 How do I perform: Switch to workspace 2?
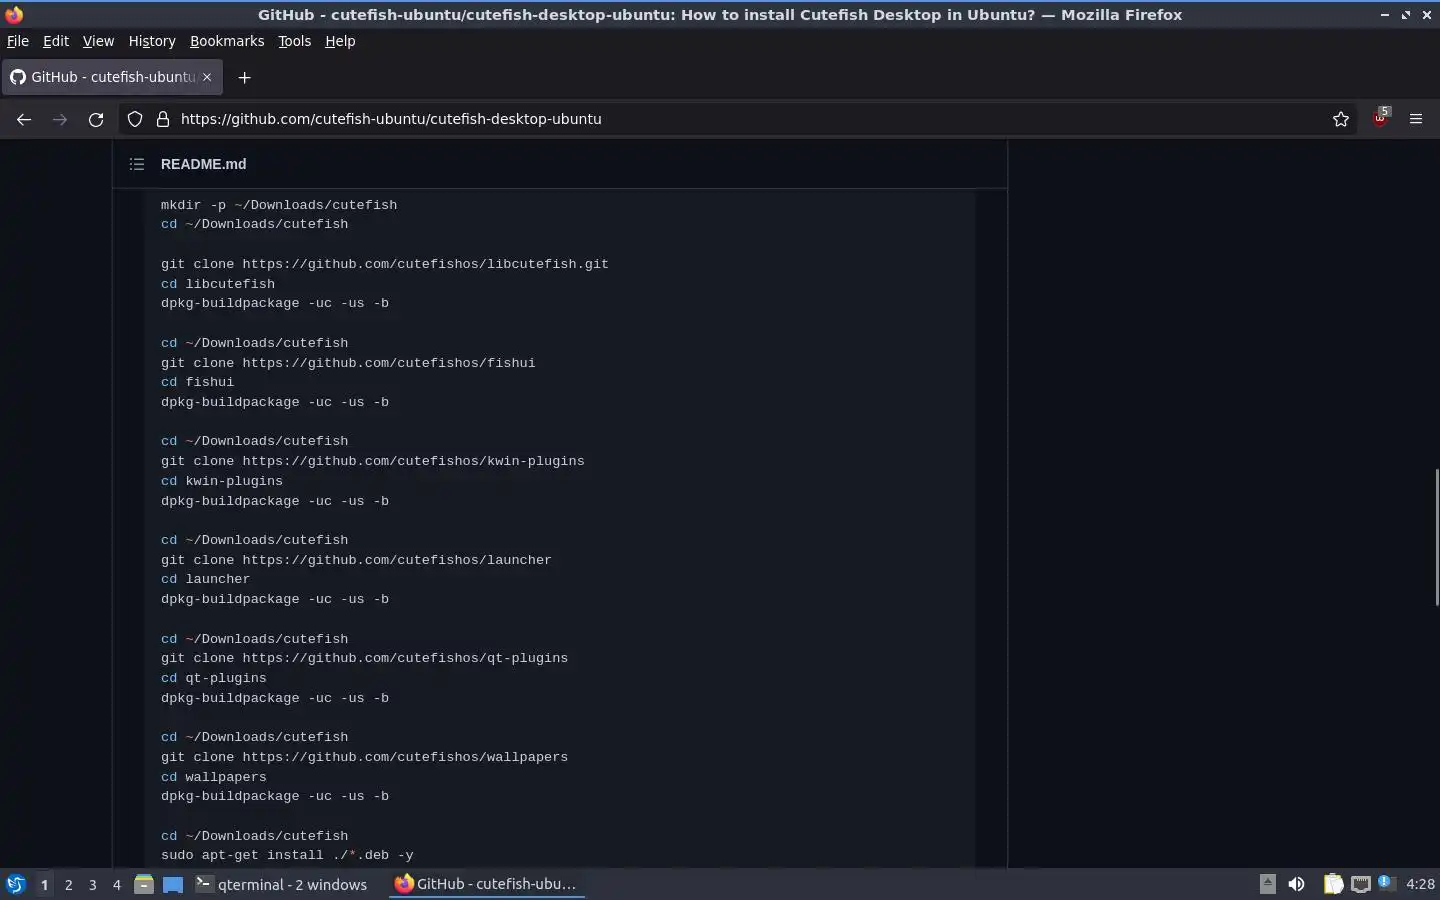point(68,884)
